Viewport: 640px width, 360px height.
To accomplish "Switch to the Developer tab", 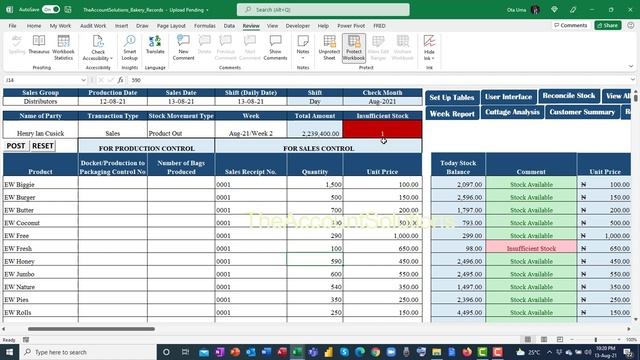I will point(298,26).
